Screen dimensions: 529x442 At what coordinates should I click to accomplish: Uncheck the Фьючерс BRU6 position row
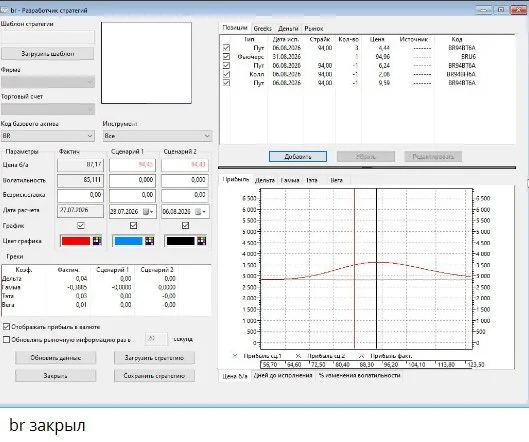[226, 57]
